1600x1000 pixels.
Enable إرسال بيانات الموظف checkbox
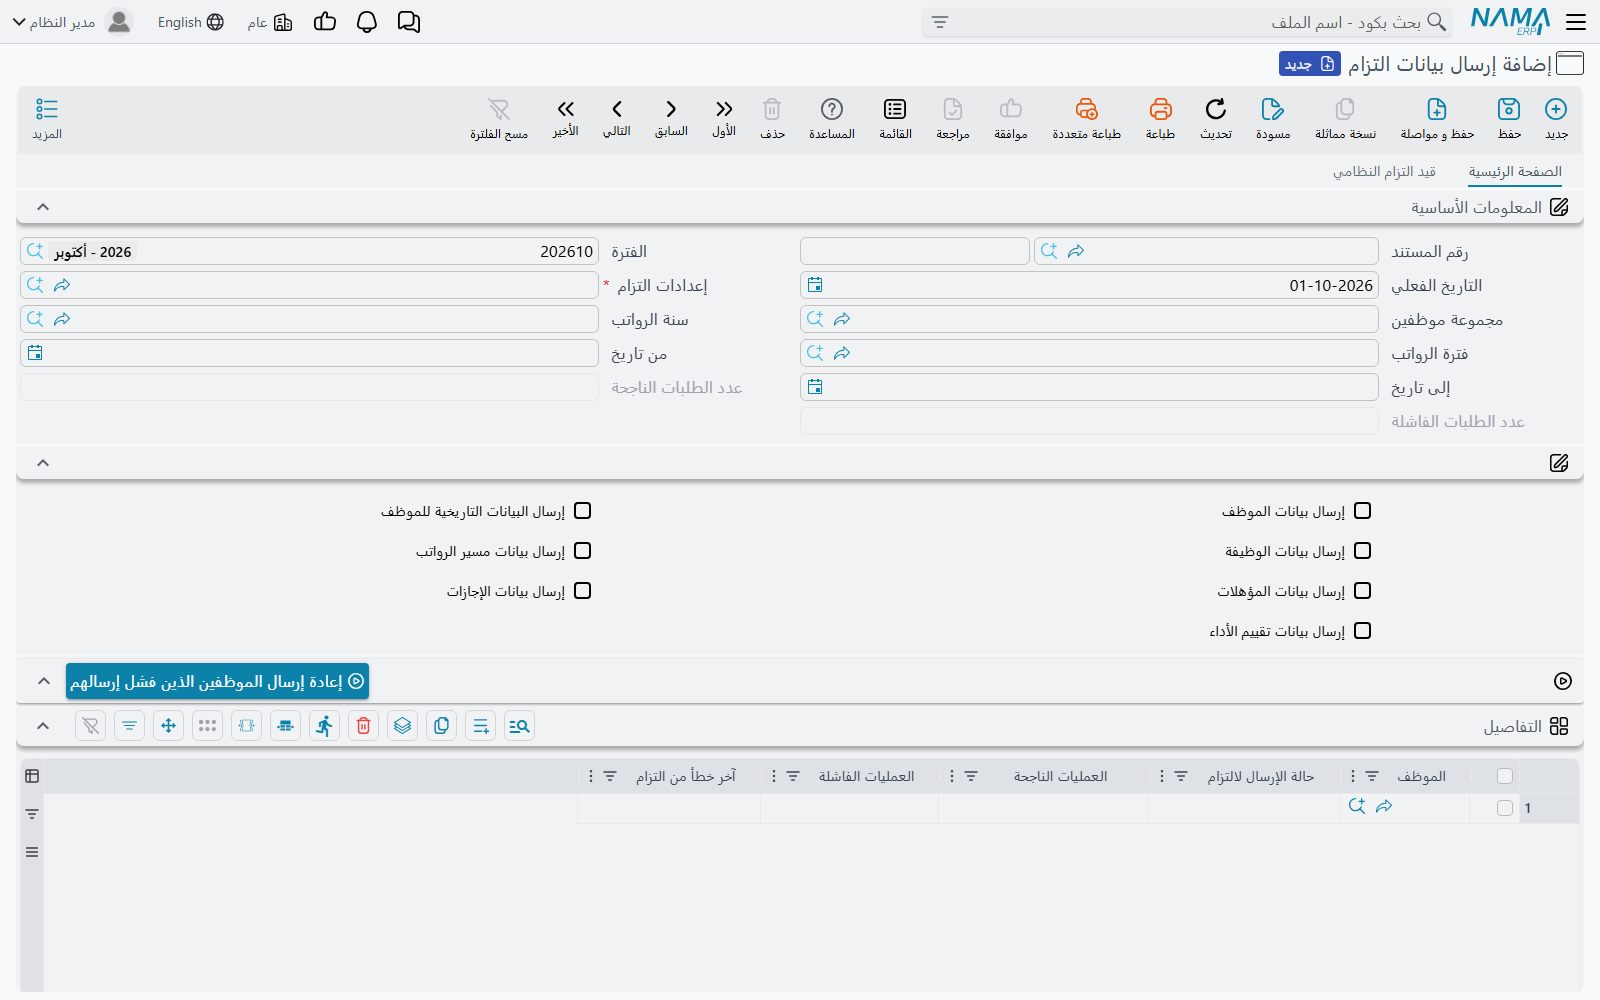click(1362, 511)
